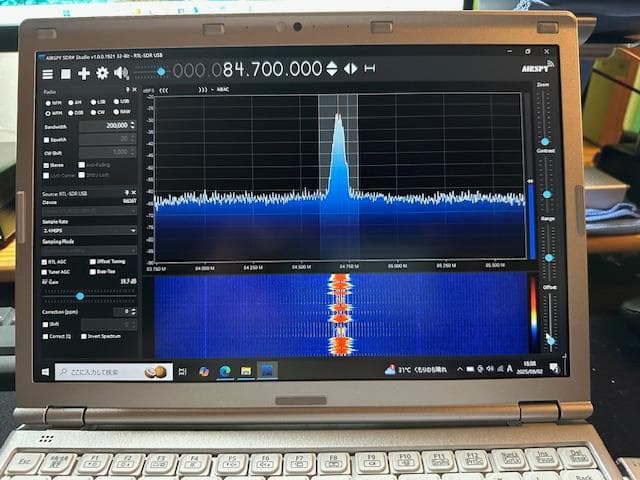Mute audio with the speaker icon

(x=121, y=73)
